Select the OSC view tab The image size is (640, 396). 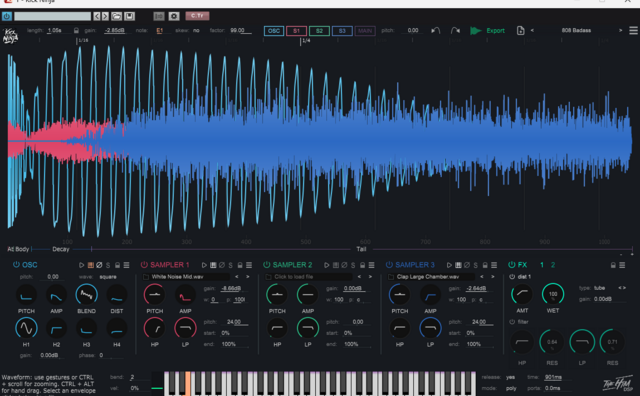[x=274, y=31]
